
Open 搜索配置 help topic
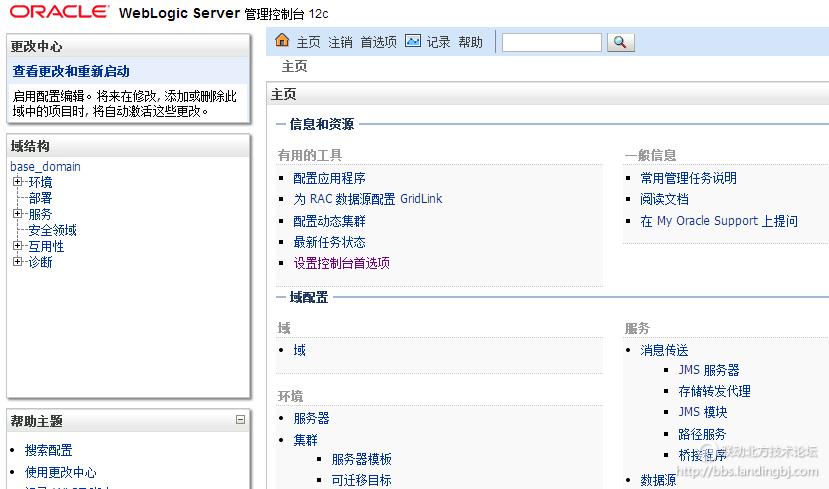49,450
